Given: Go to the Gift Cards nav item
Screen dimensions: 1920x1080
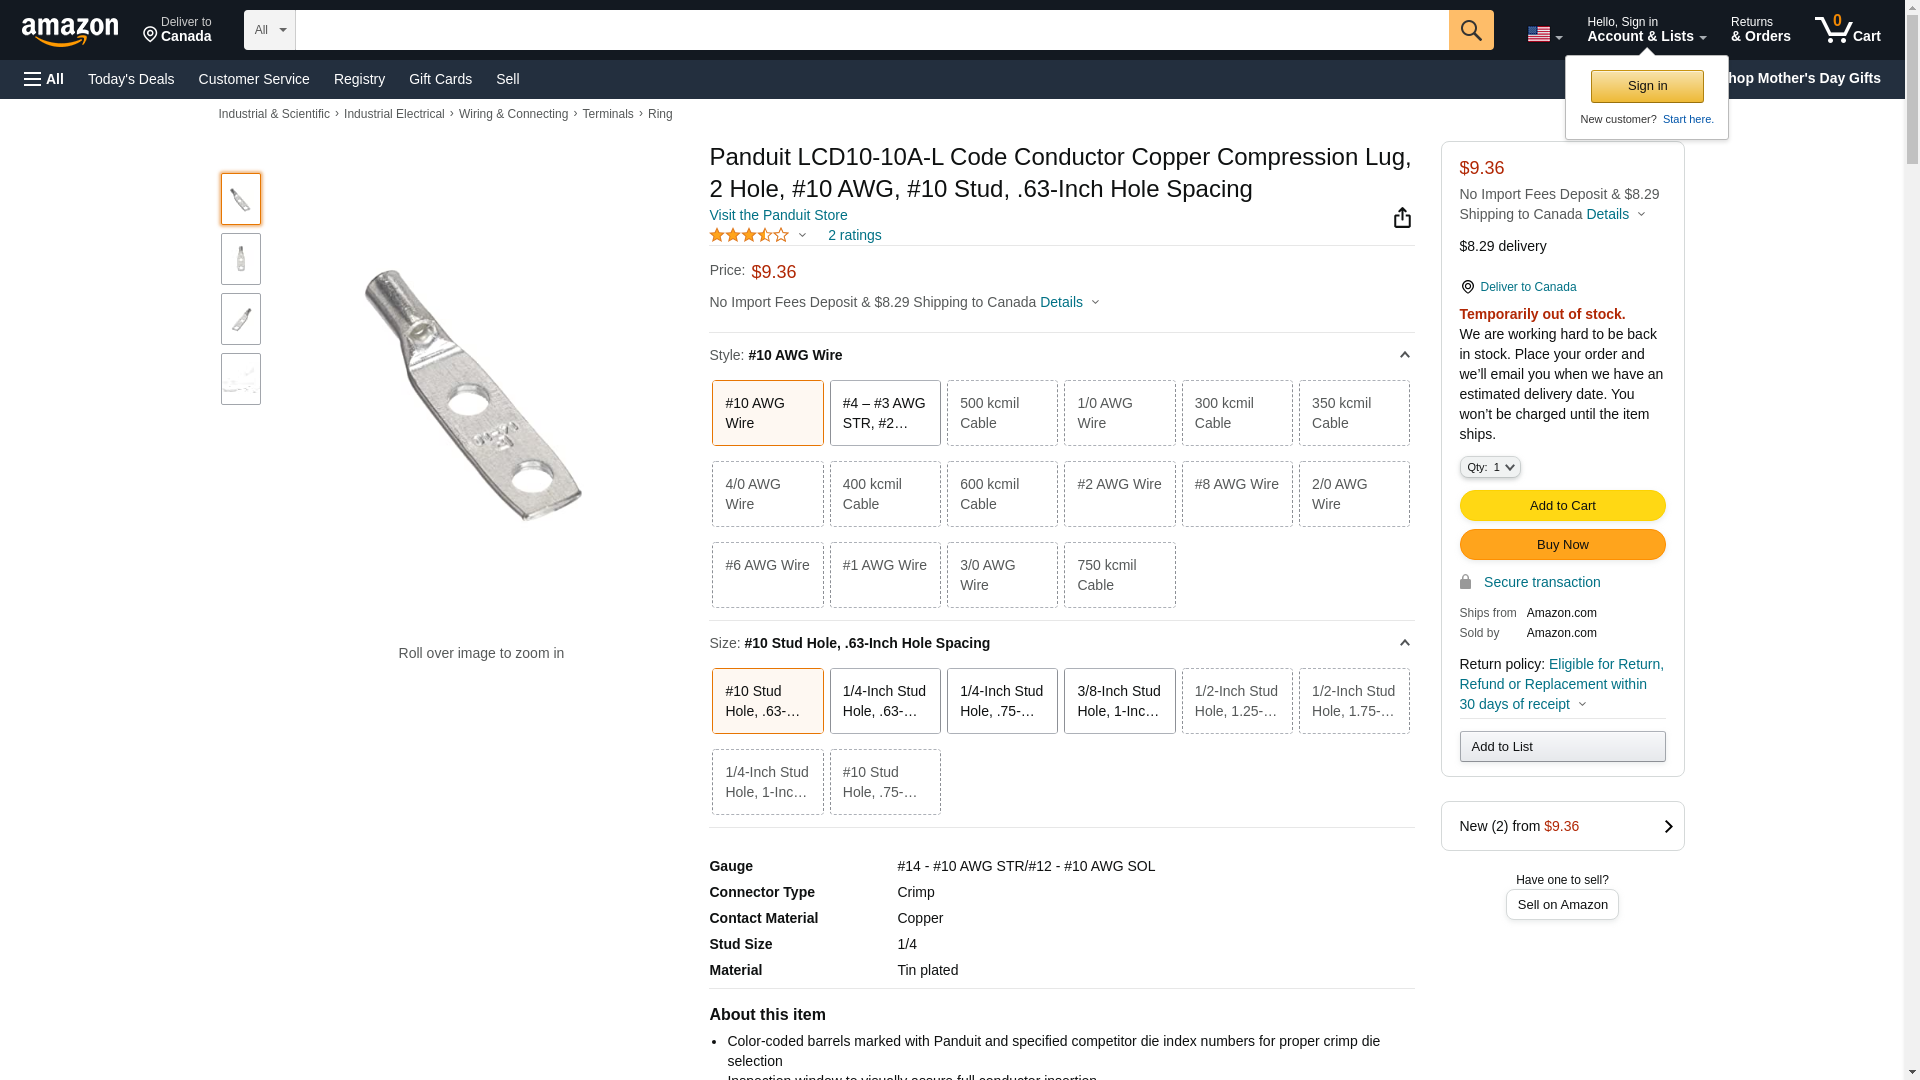Looking at the screenshot, I should coord(440,79).
